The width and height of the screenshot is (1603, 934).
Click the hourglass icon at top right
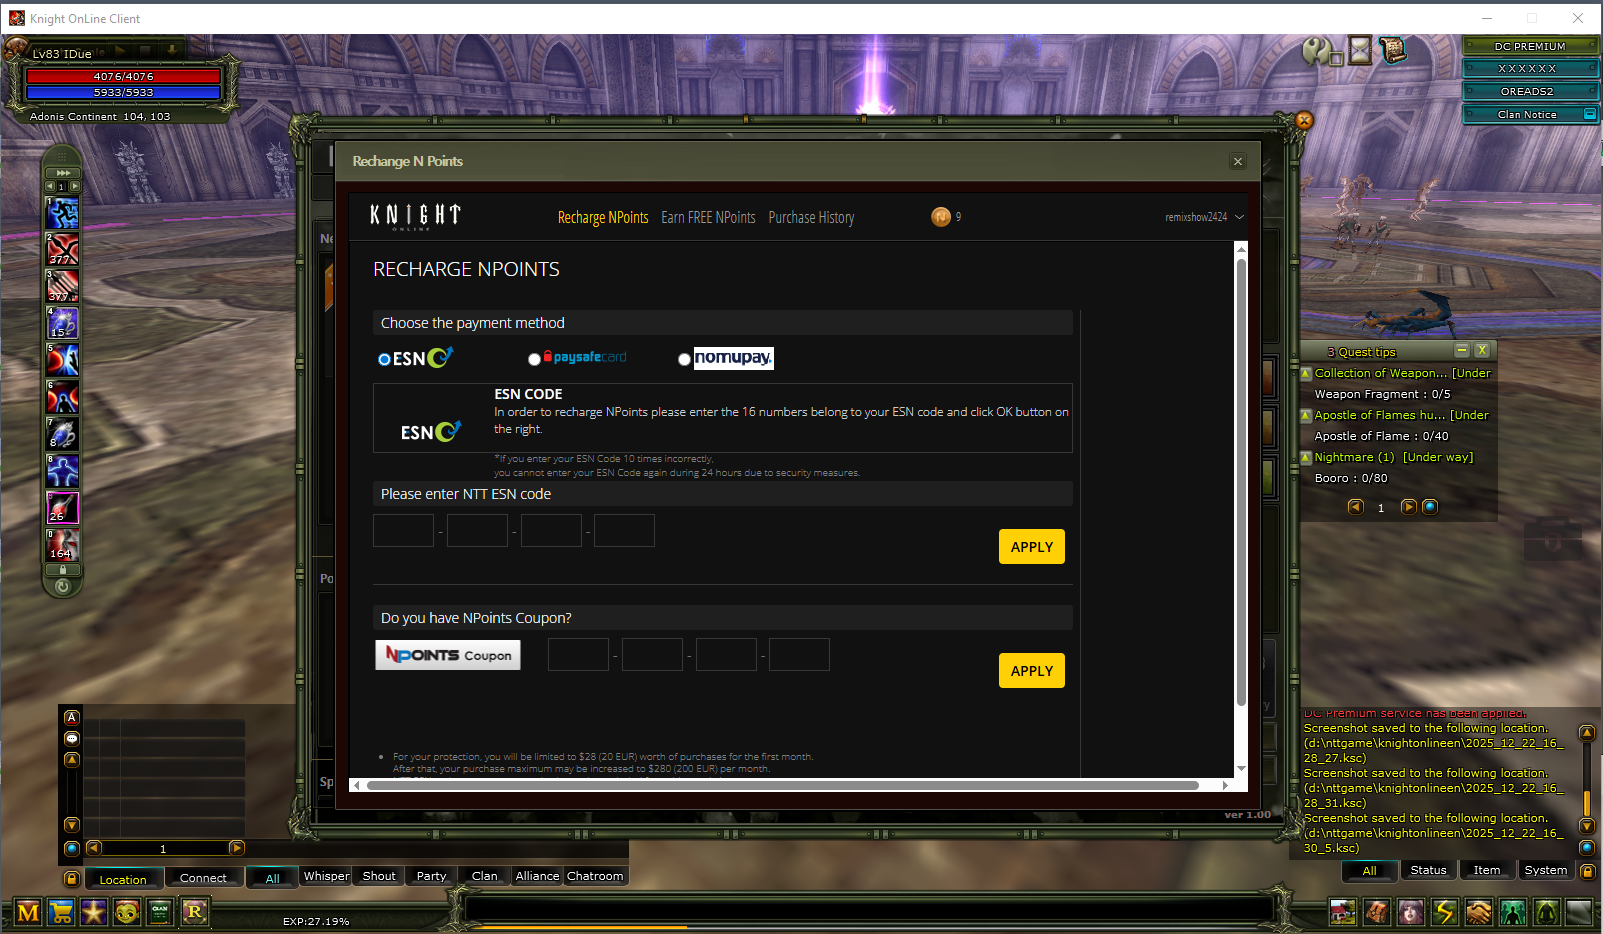click(1360, 50)
